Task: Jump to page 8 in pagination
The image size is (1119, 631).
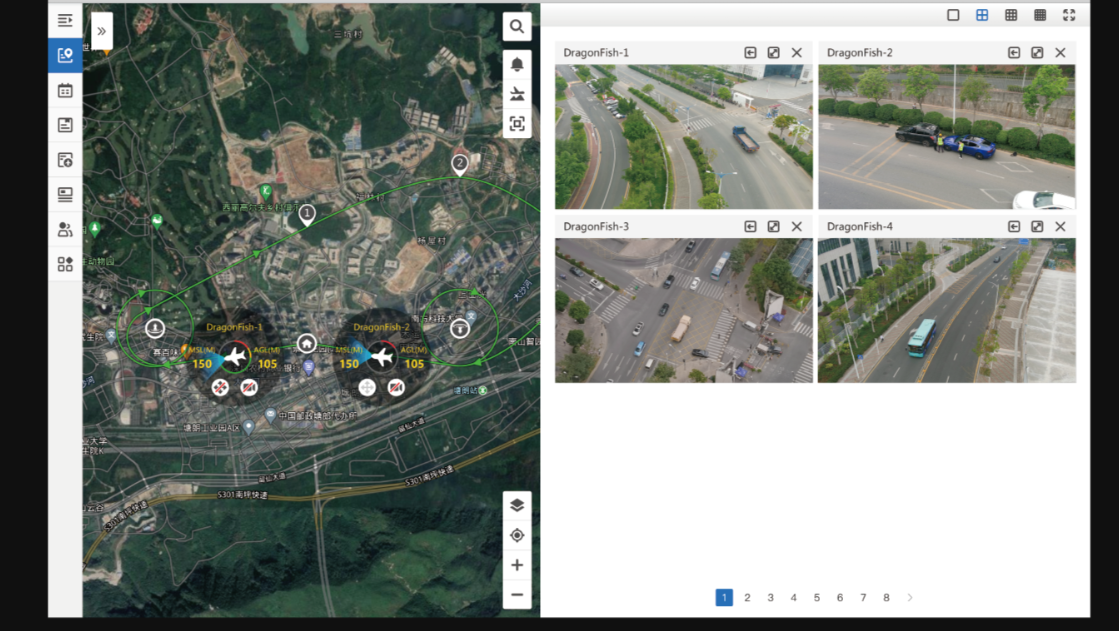Action: 886,597
